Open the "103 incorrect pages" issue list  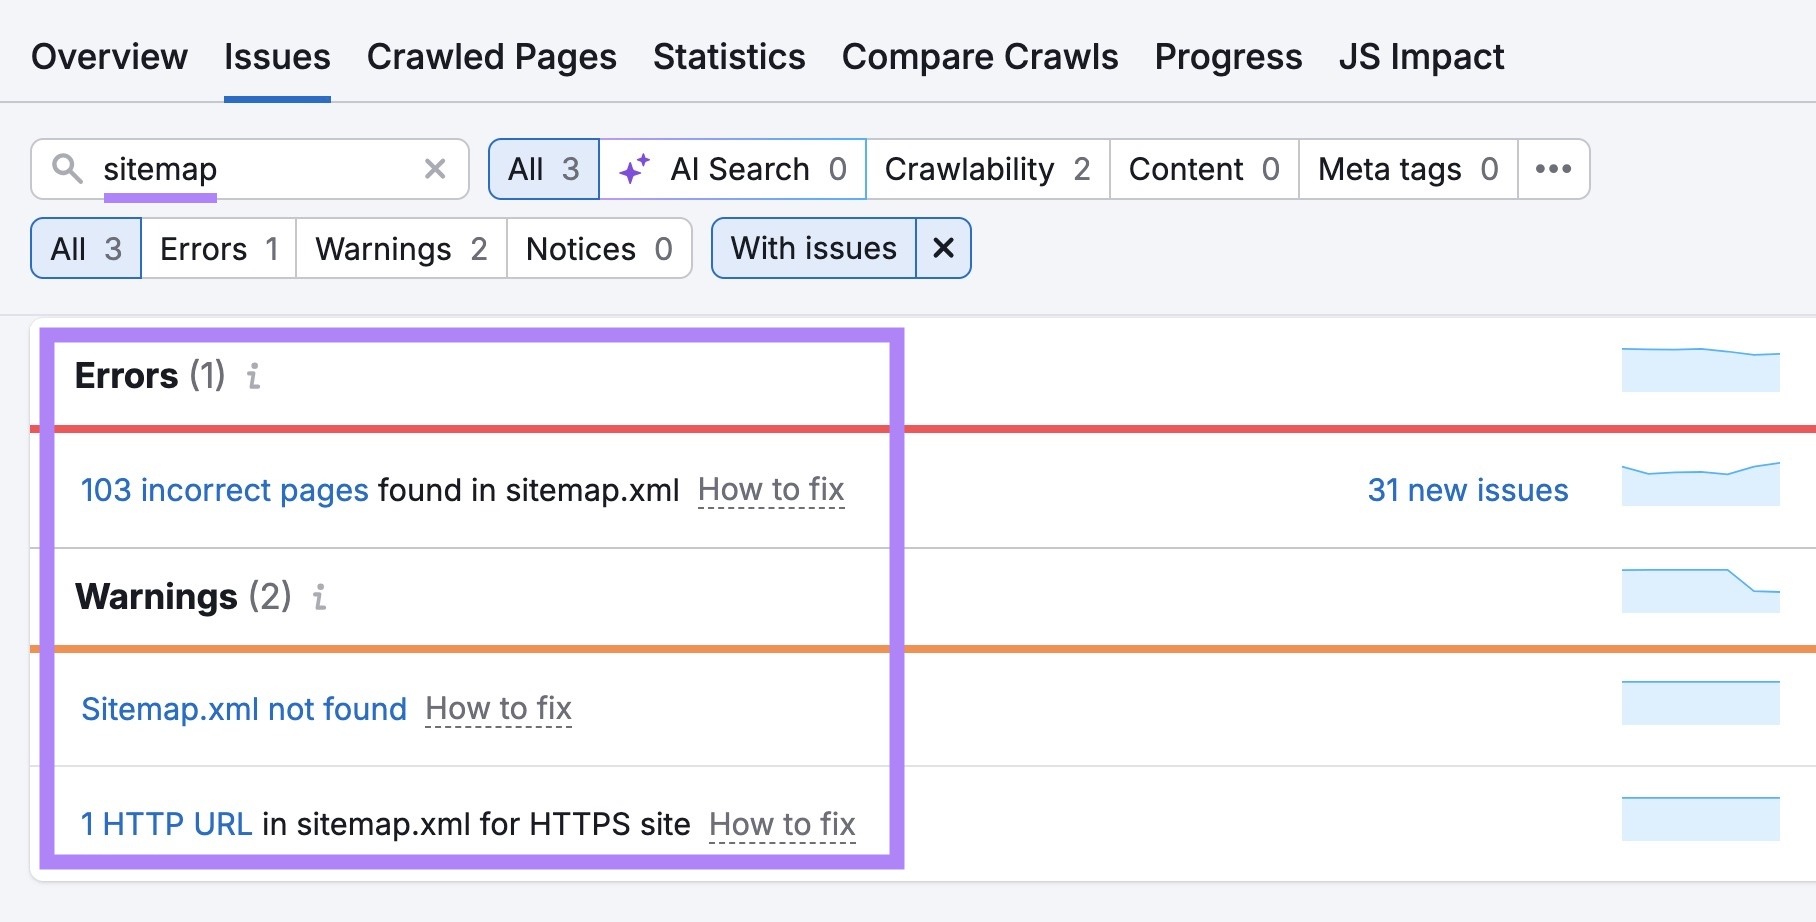(223, 489)
